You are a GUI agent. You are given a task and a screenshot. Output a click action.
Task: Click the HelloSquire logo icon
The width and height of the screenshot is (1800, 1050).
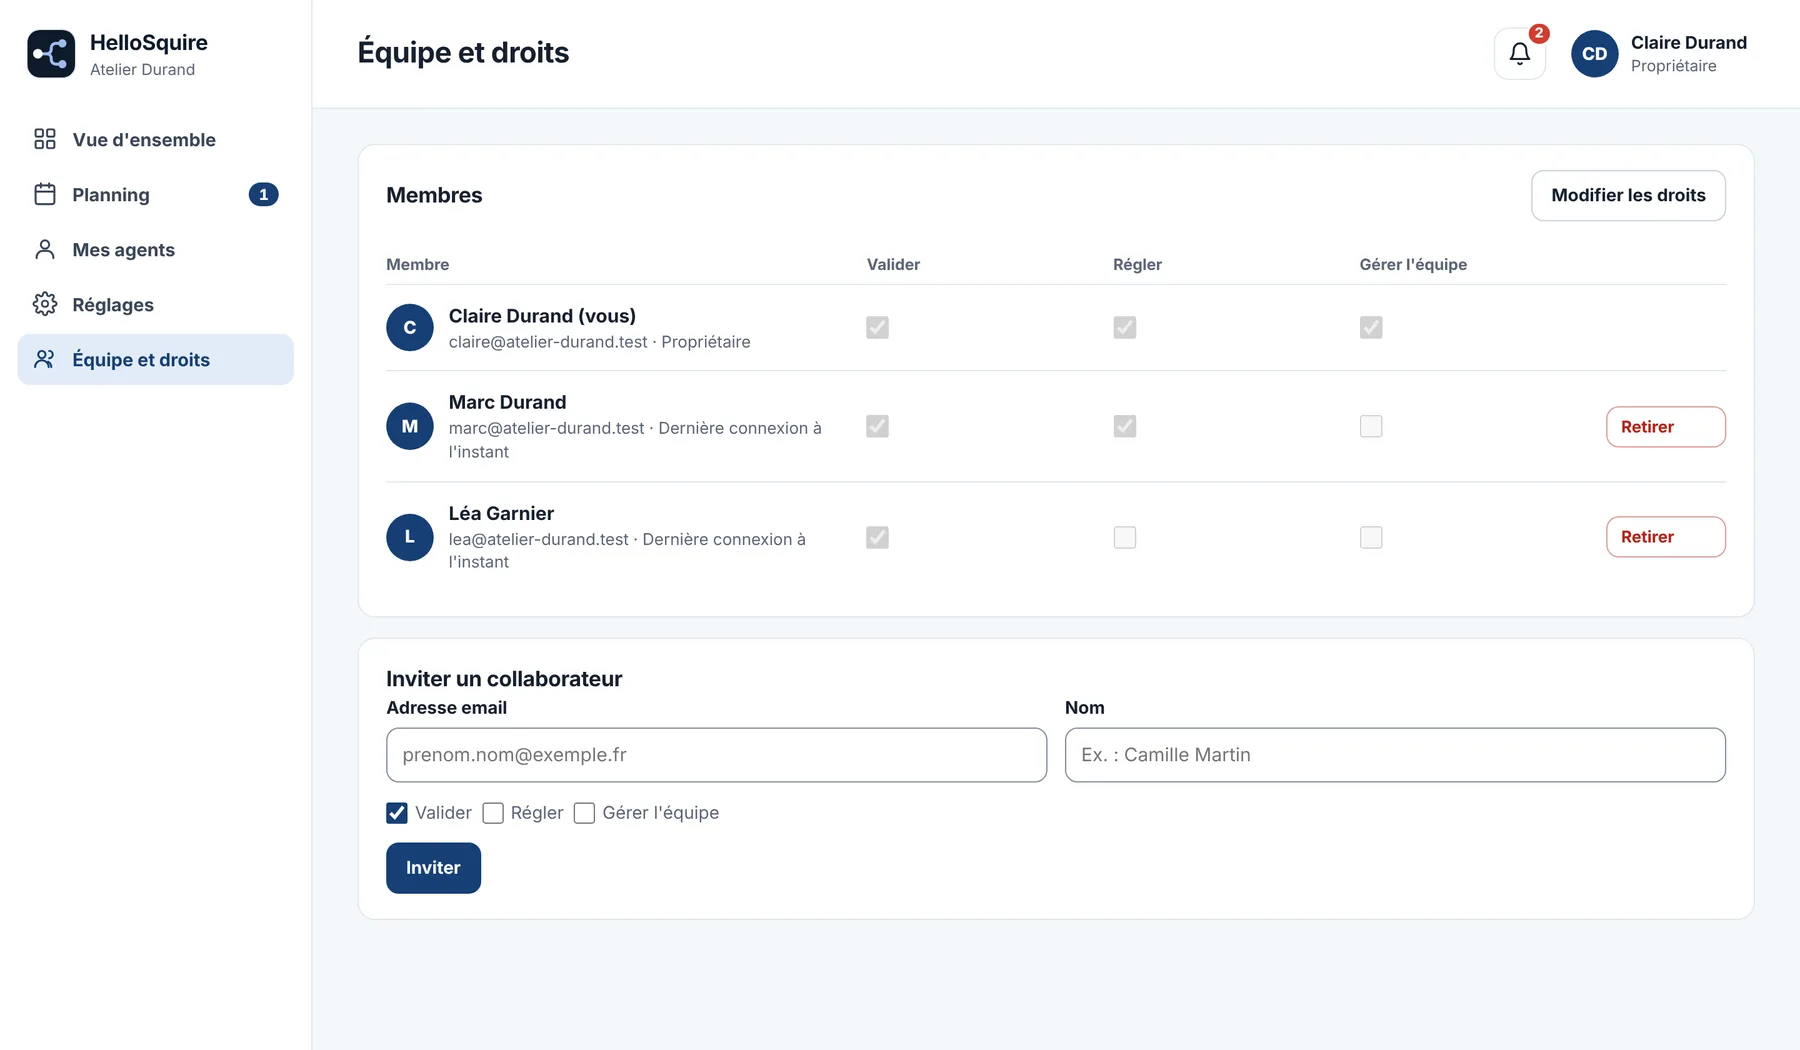[x=51, y=54]
